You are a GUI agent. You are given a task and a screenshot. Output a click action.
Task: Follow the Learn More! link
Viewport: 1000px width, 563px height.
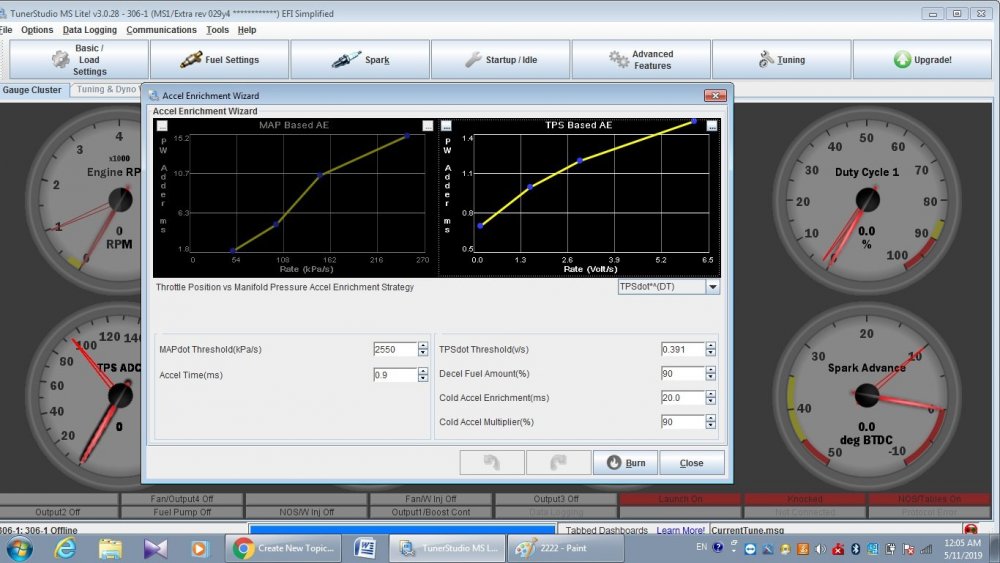(680, 530)
